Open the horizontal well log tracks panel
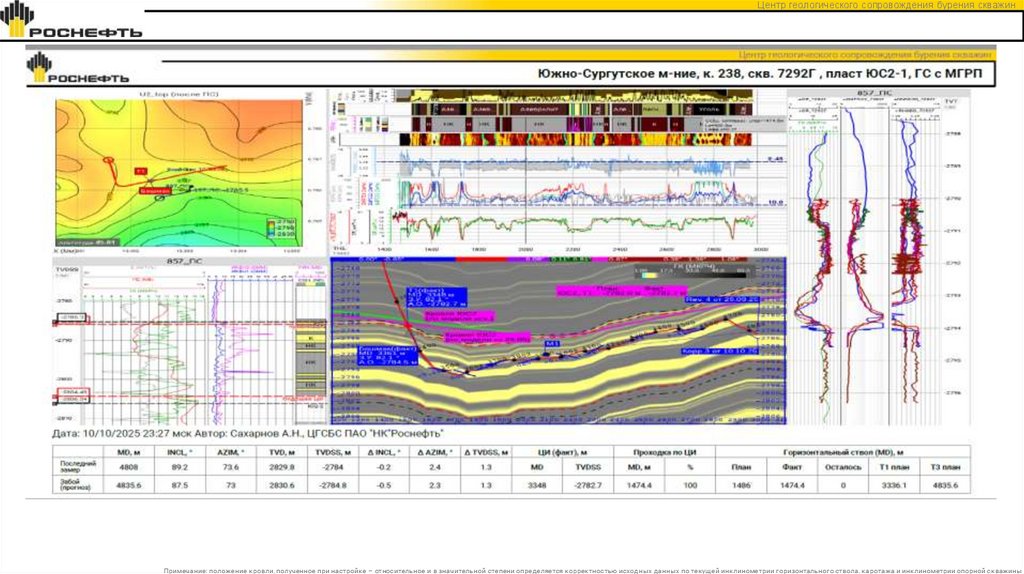 [x=558, y=172]
